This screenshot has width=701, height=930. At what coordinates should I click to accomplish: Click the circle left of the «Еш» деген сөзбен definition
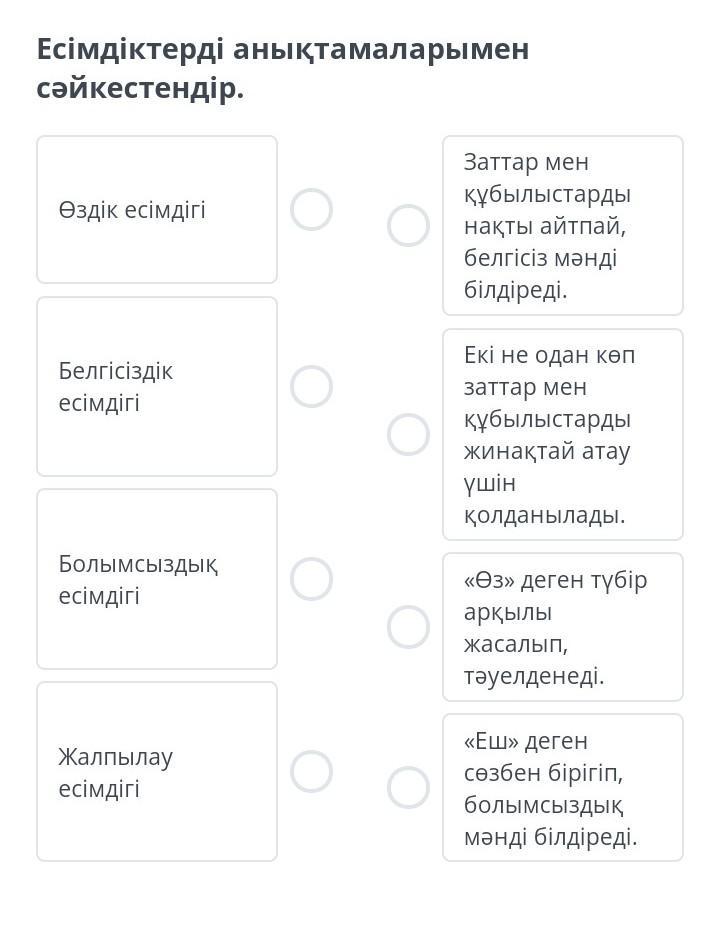coord(408,788)
